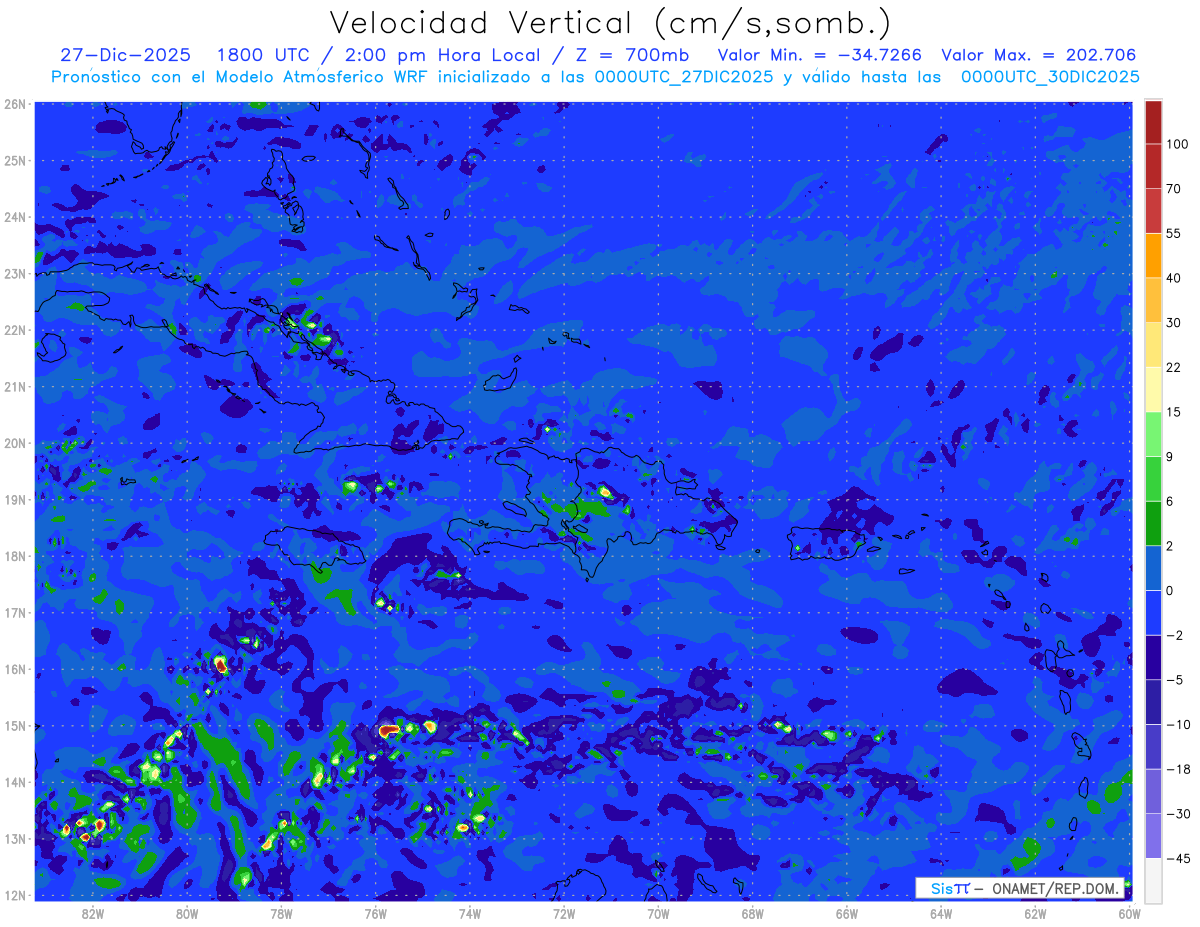The width and height of the screenshot is (1200, 927).
Task: Click the "70W" longitude label
Action: (658, 913)
